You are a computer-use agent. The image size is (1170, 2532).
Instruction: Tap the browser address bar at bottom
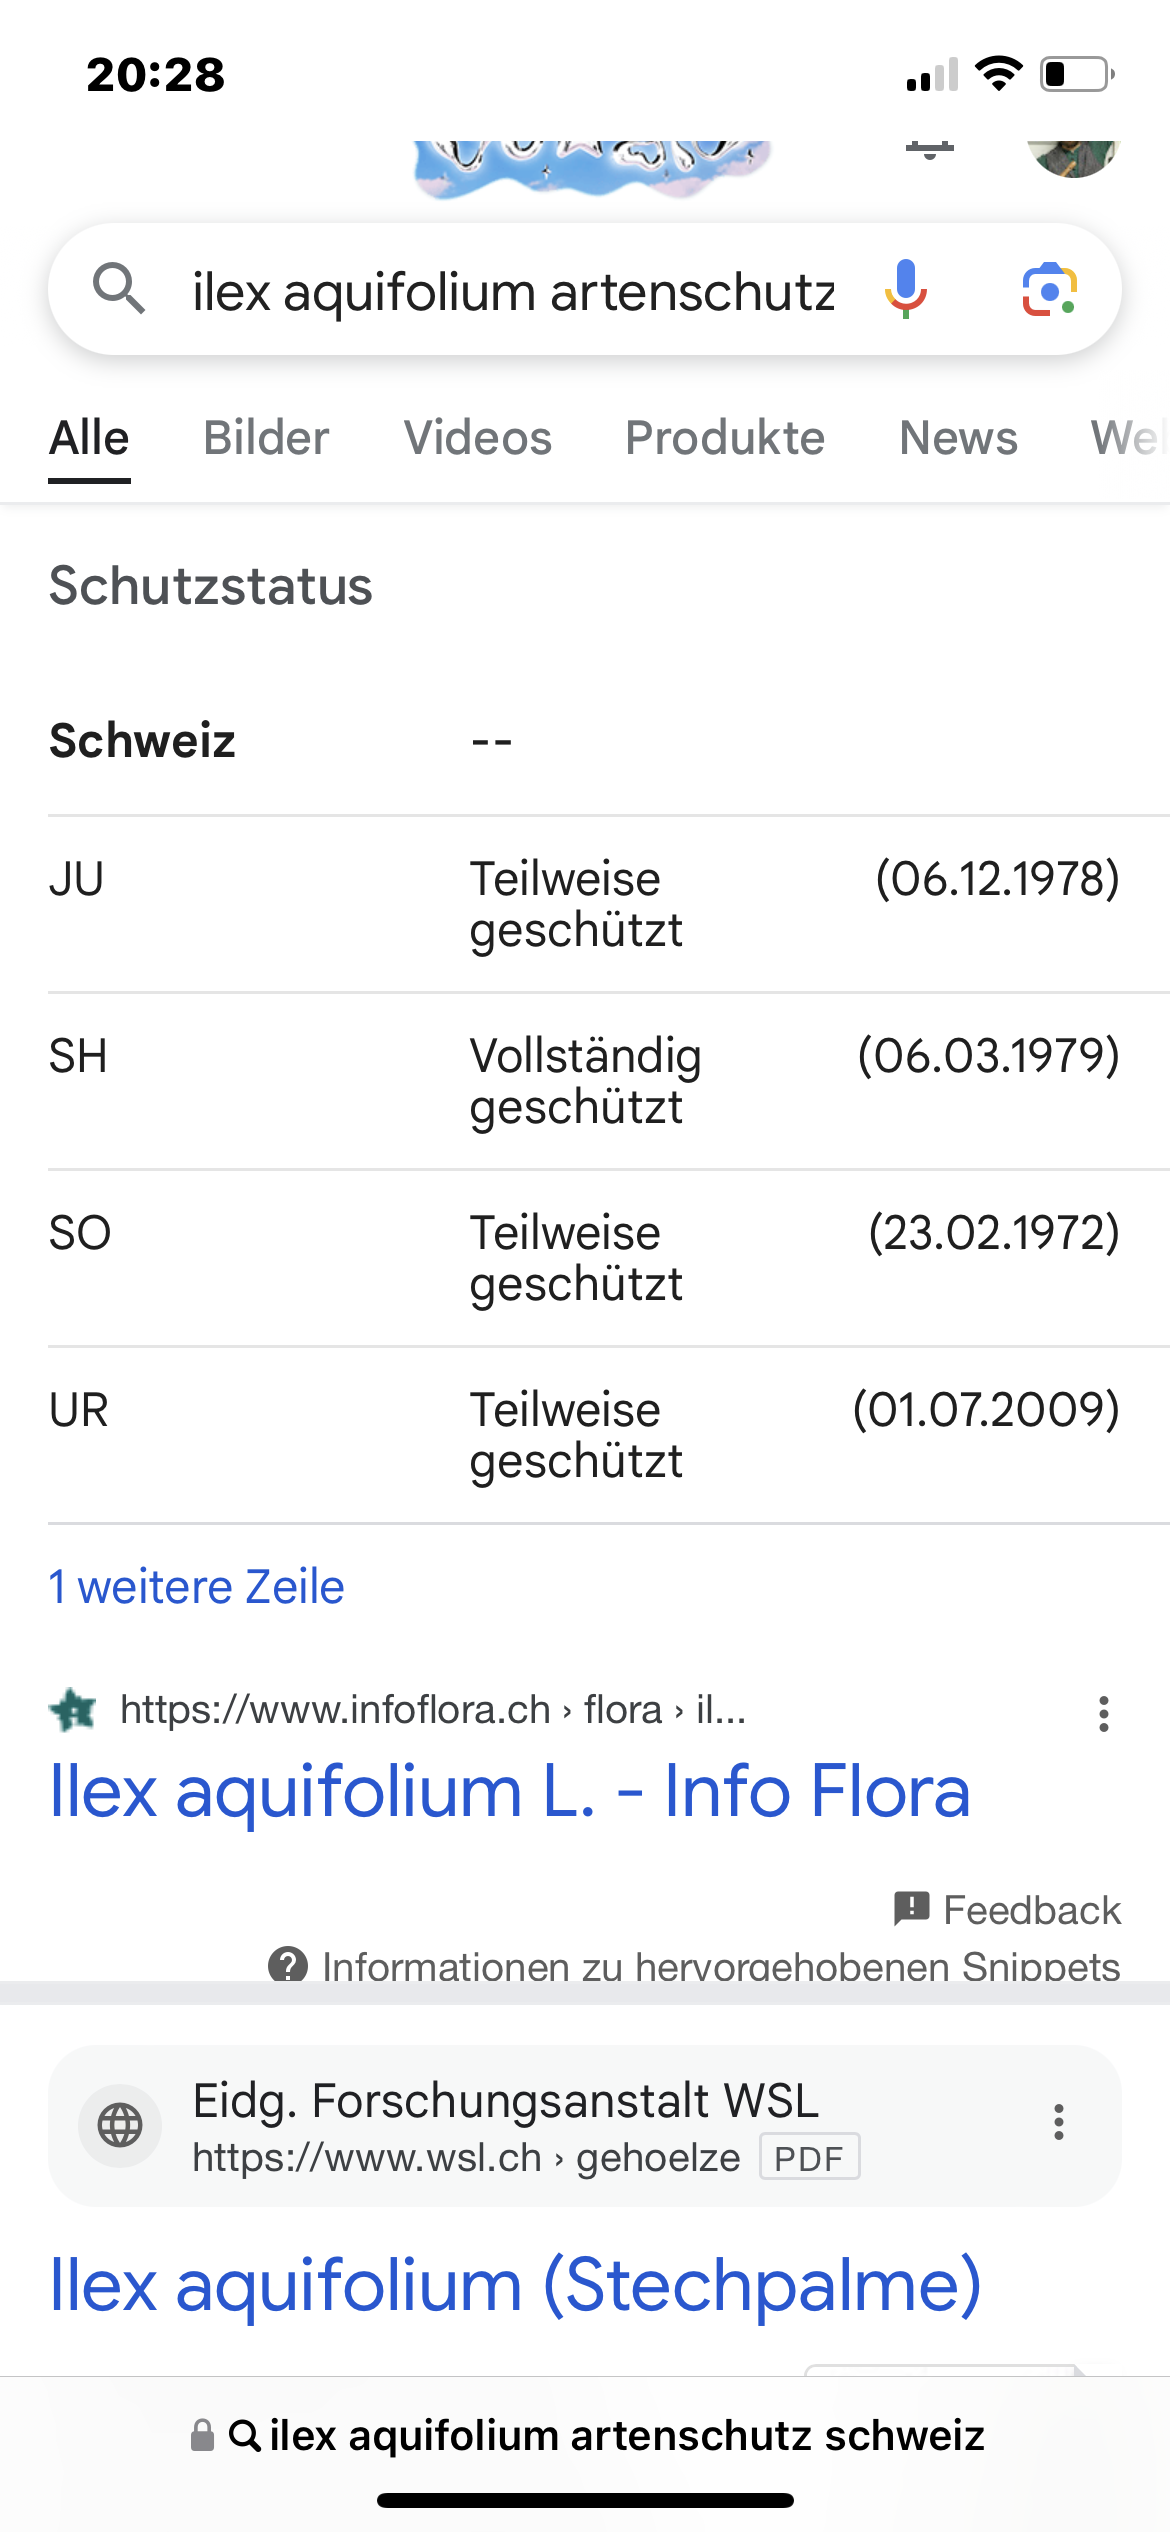[x=586, y=2435]
